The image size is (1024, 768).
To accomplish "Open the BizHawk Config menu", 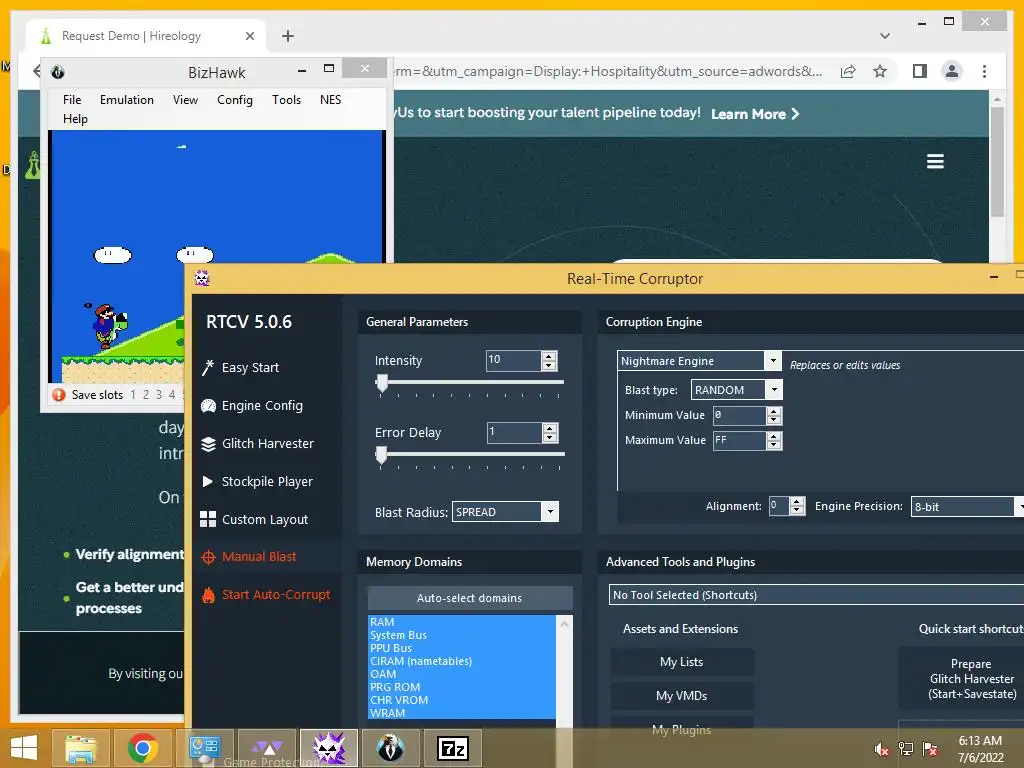I will click(234, 100).
